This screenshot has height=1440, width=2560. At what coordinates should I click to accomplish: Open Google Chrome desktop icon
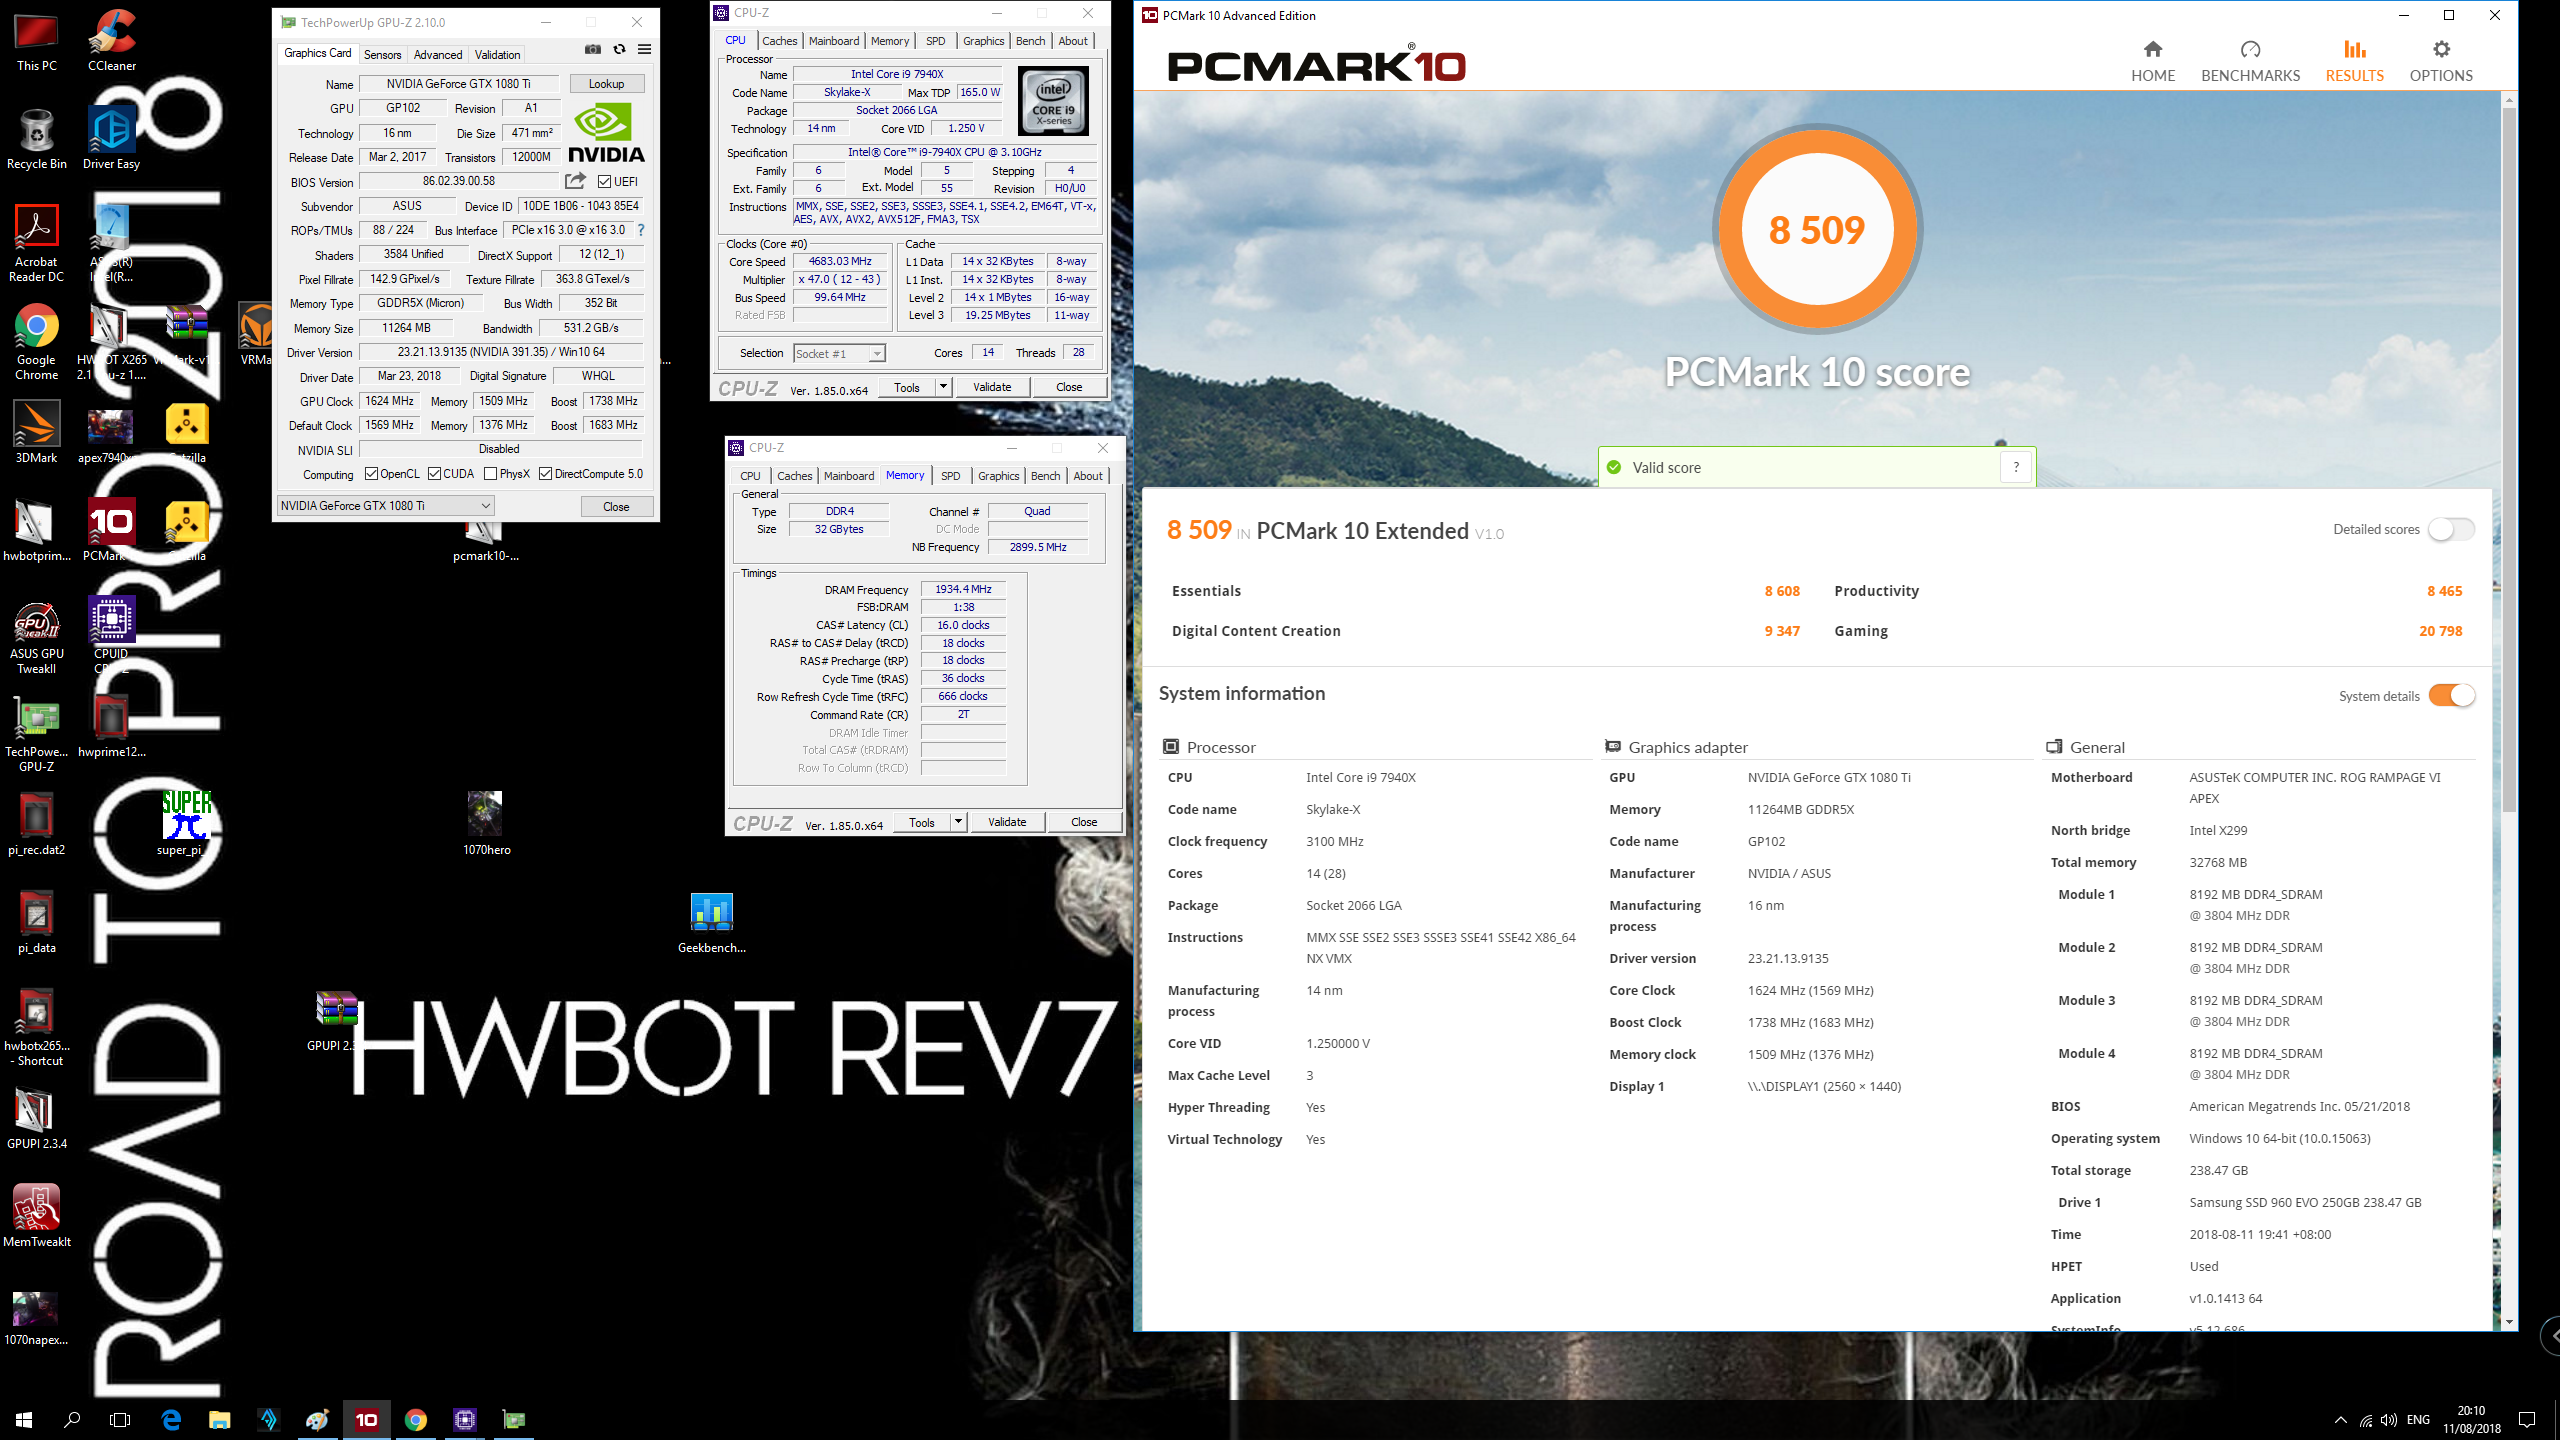pos(37,342)
